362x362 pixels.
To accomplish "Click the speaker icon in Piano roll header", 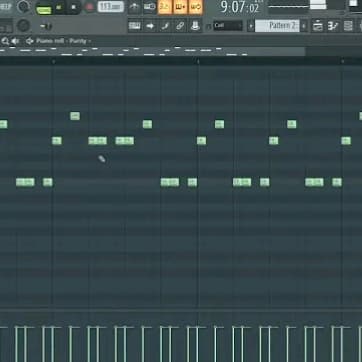I will (x=15, y=41).
